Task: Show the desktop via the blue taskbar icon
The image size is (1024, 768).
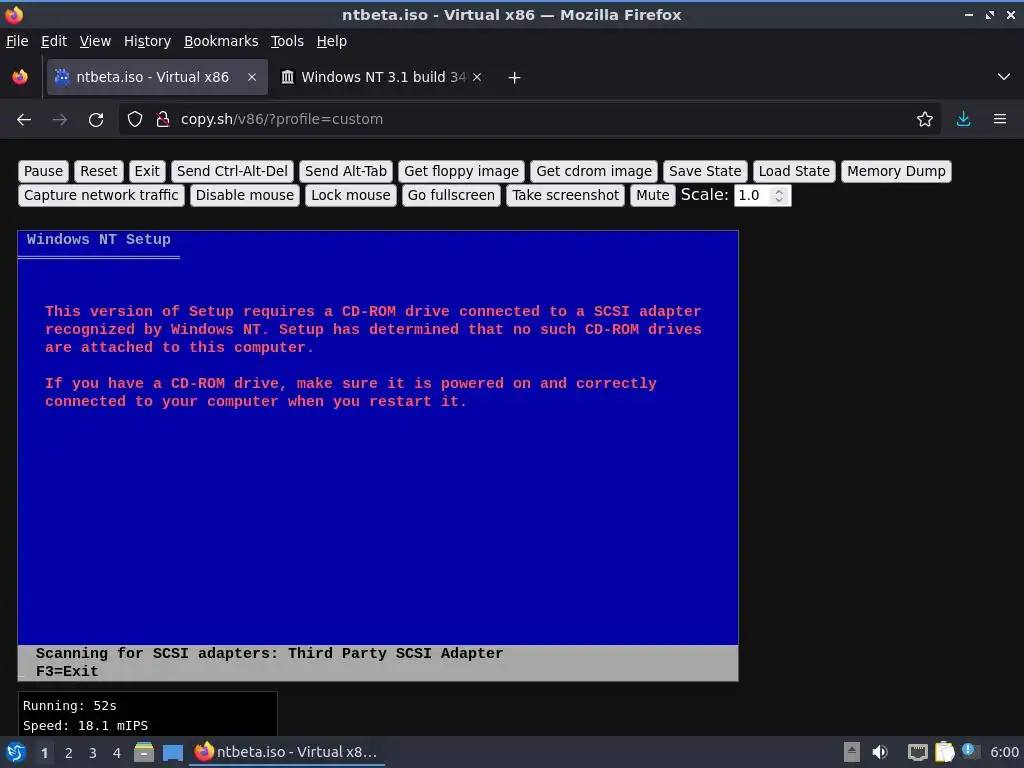Action: (x=172, y=752)
